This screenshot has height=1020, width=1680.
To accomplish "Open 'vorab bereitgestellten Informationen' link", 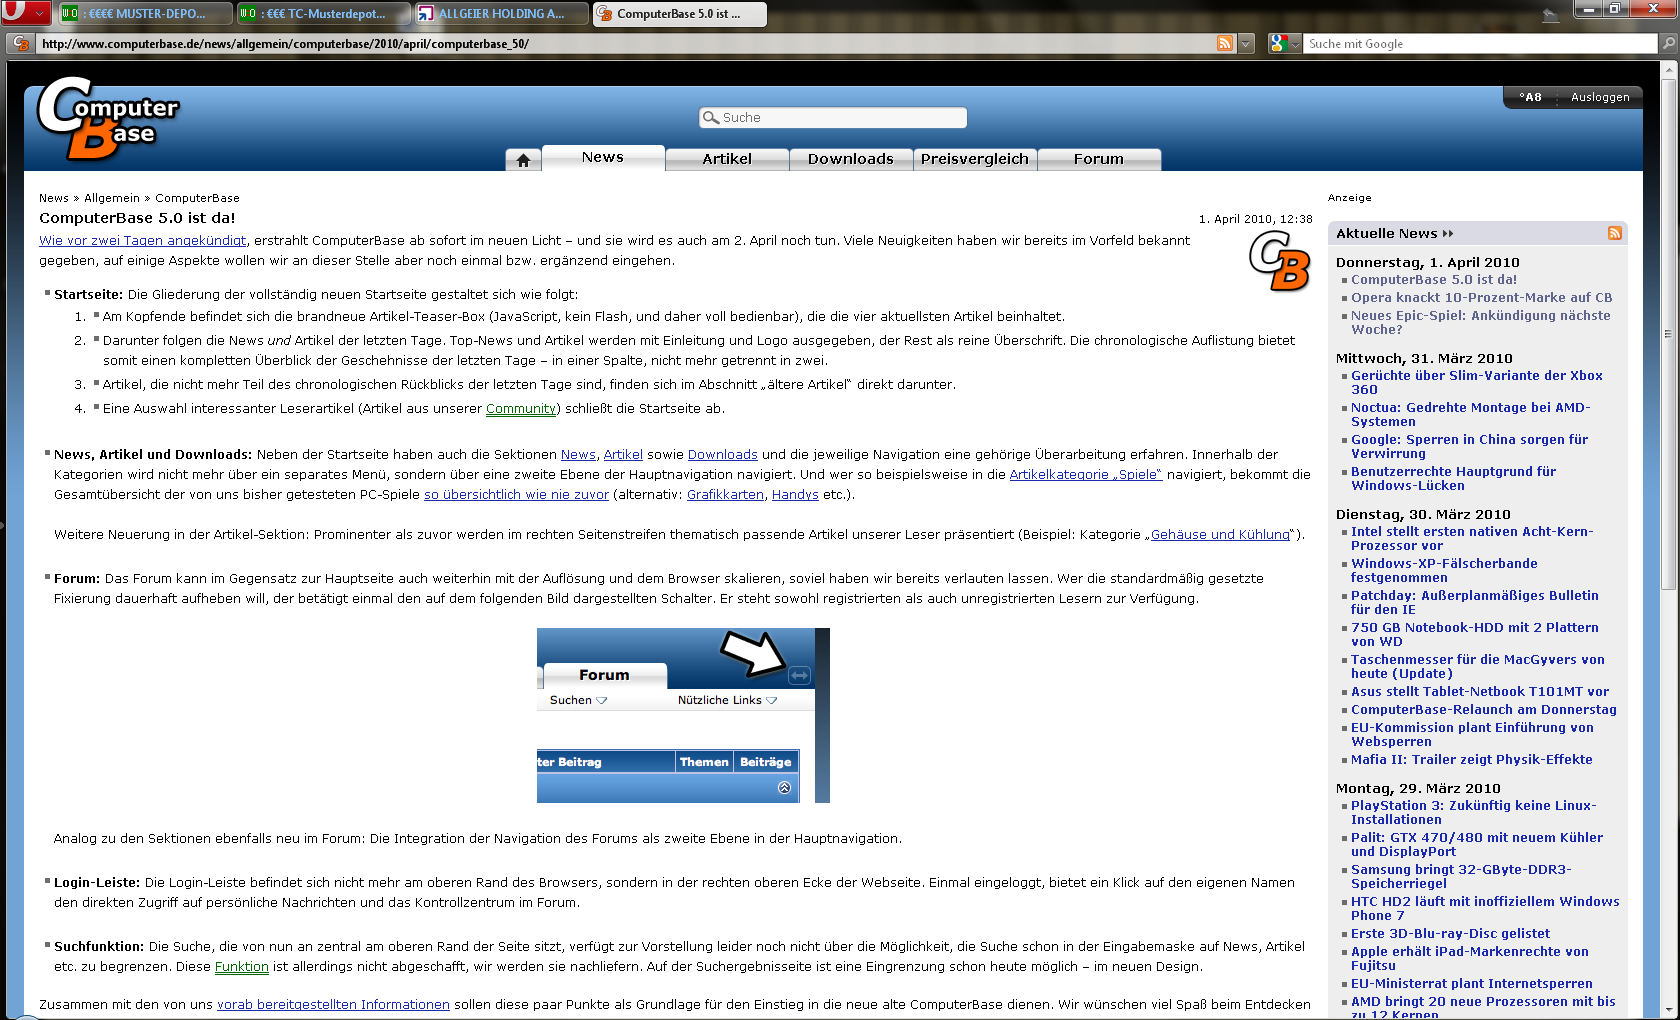I will coord(333,1005).
